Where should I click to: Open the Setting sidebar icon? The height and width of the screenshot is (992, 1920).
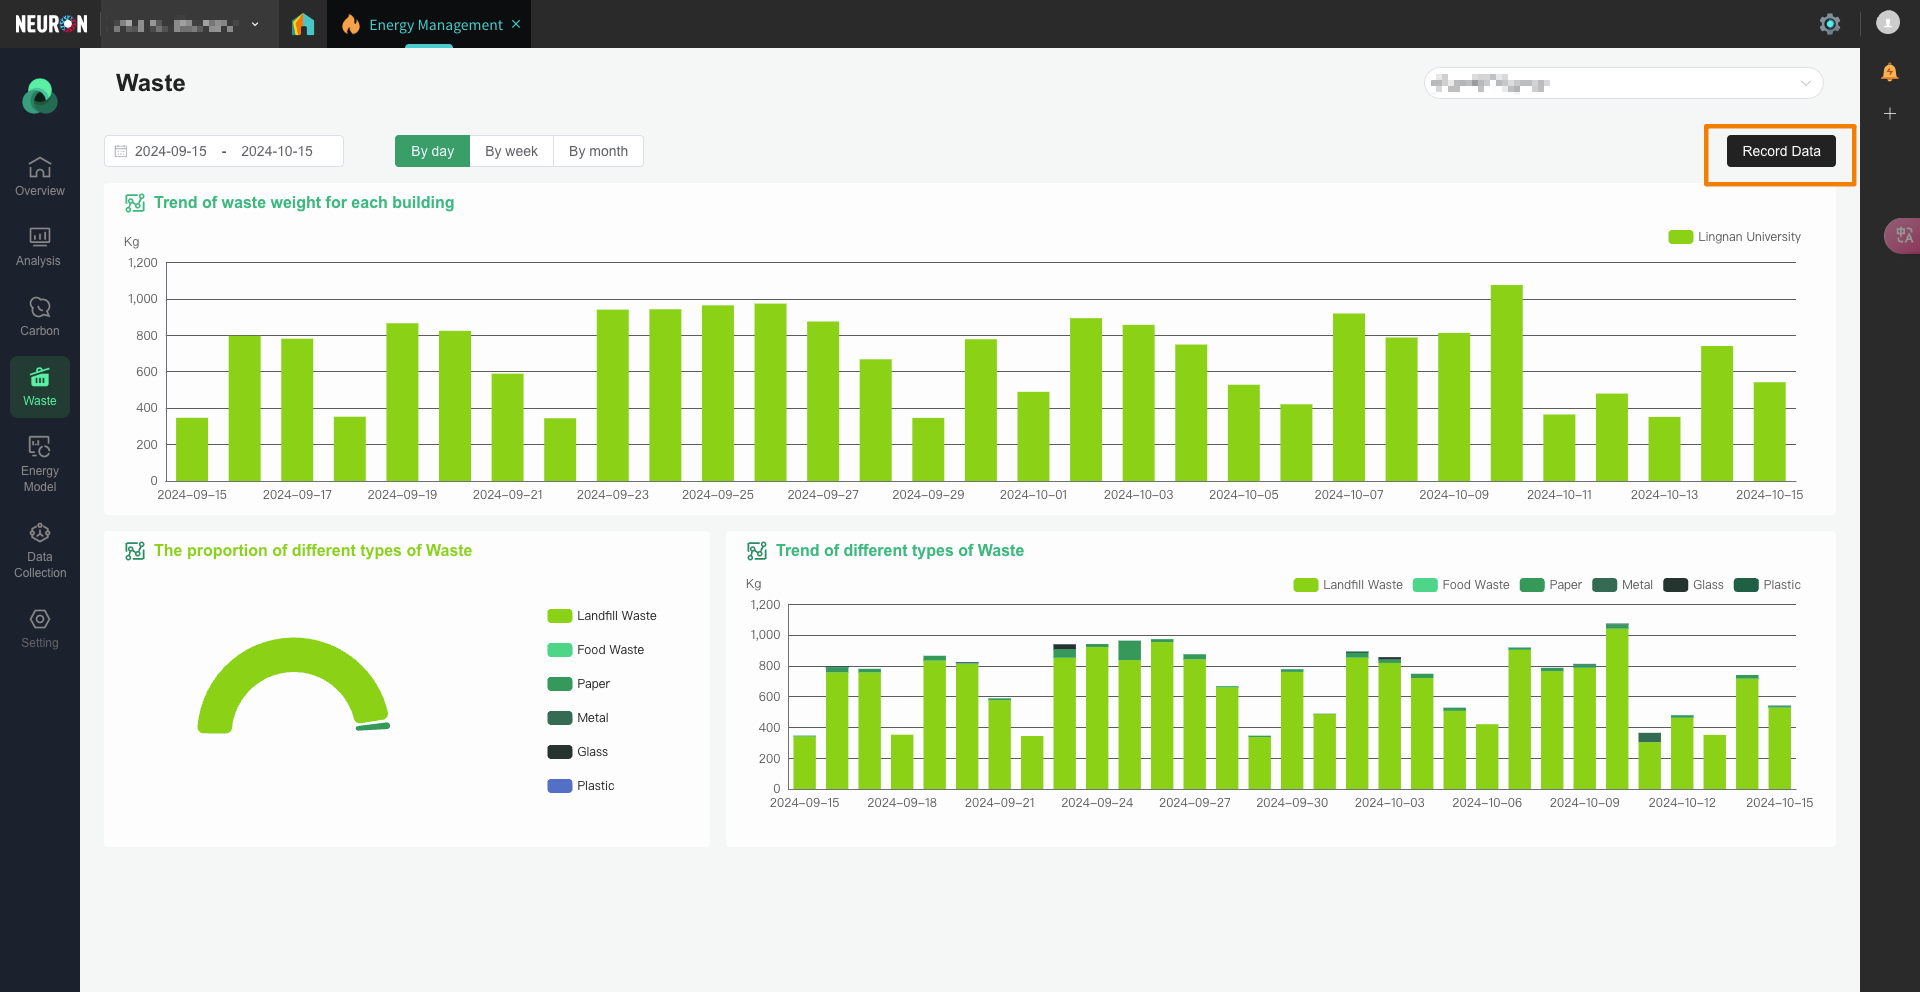tap(40, 628)
